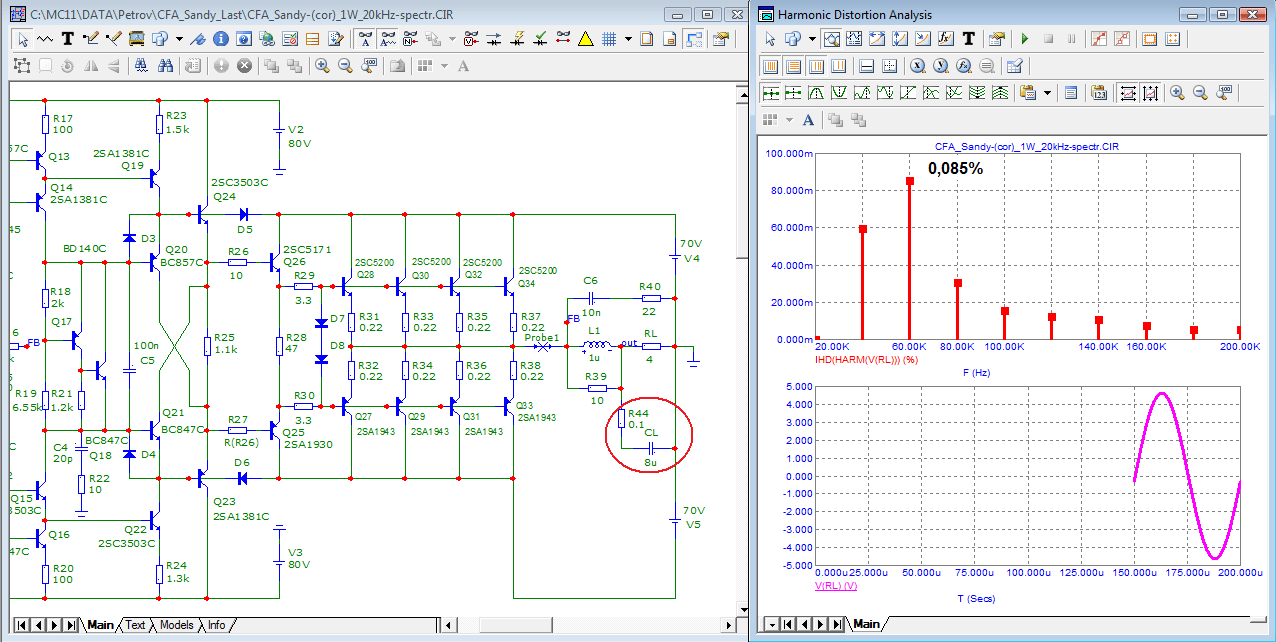
Task: Click the Help mode question icon
Action: click(x=243, y=39)
